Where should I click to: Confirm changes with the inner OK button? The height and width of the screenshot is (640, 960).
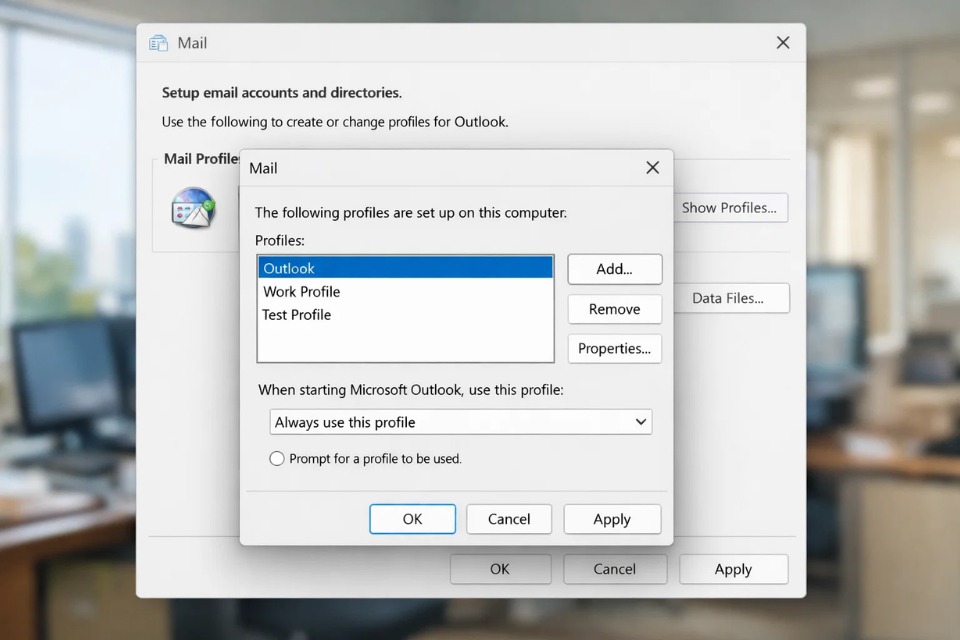pyautogui.click(x=412, y=519)
